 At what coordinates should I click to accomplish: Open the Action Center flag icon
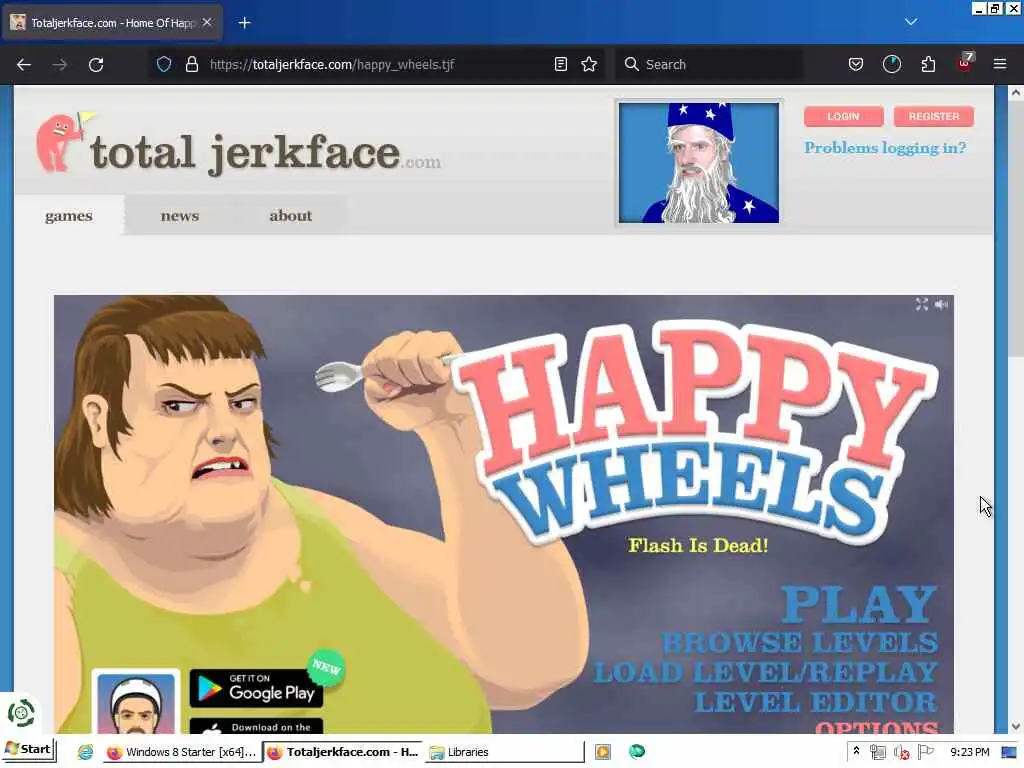(x=925, y=752)
